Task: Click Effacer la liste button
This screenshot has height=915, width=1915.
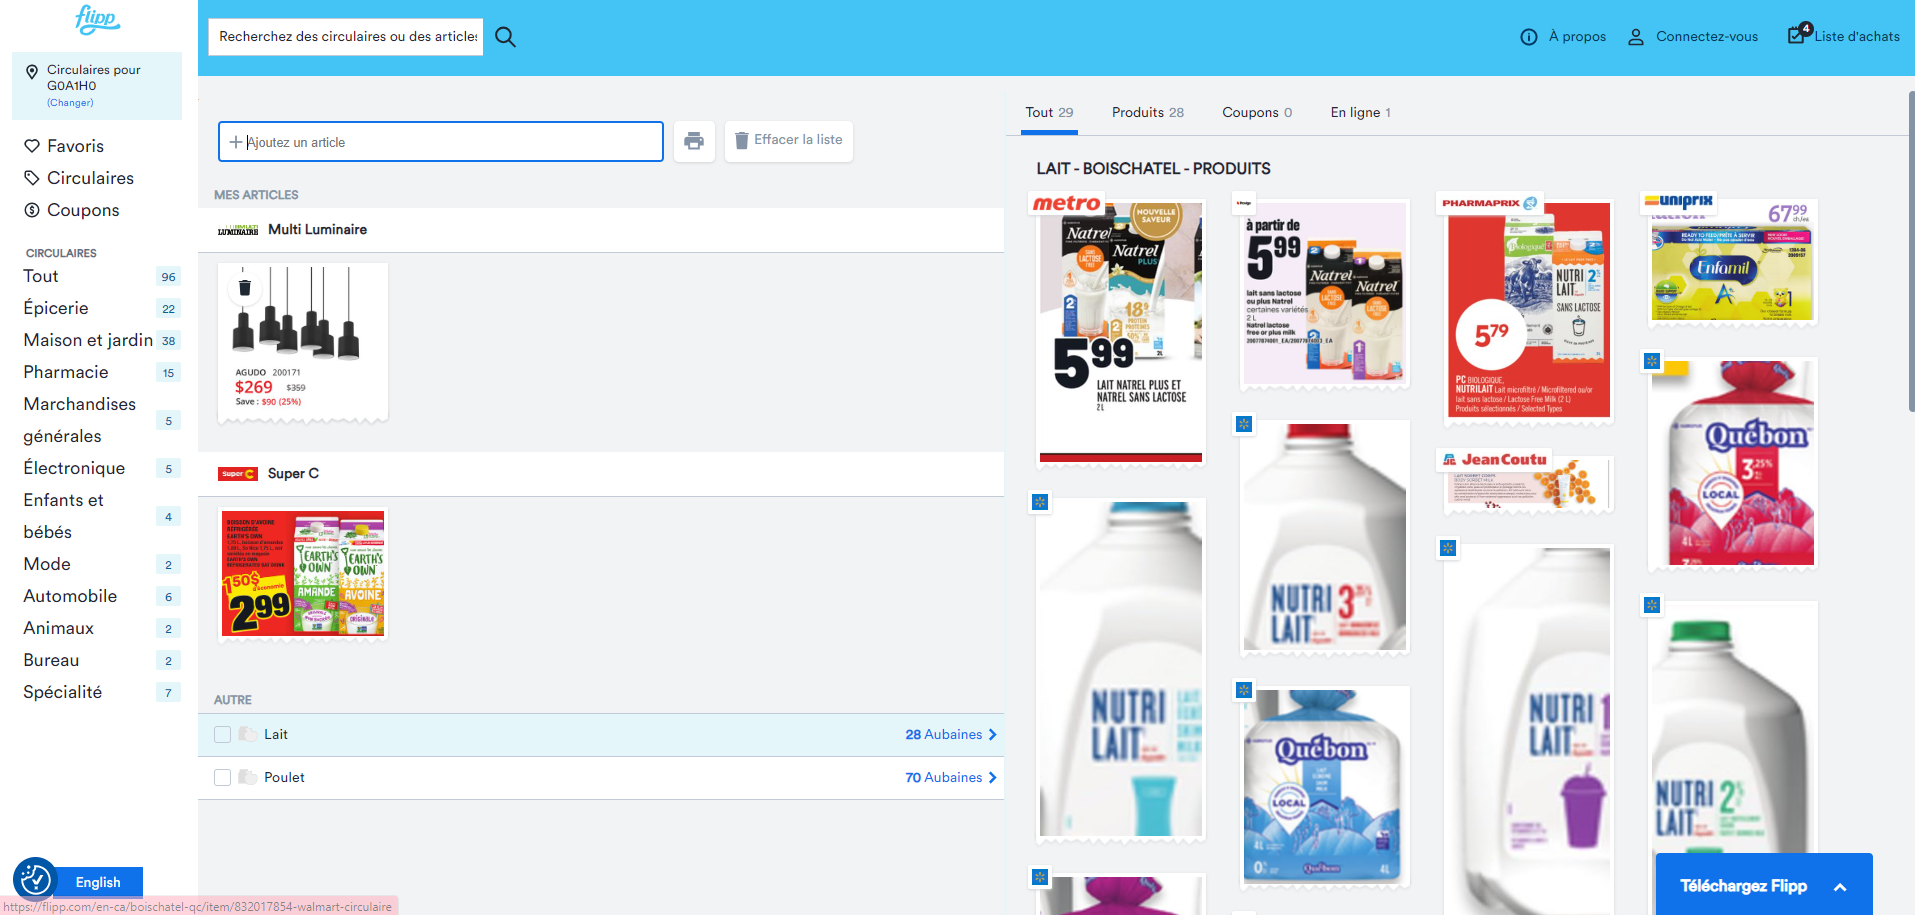Action: (788, 141)
